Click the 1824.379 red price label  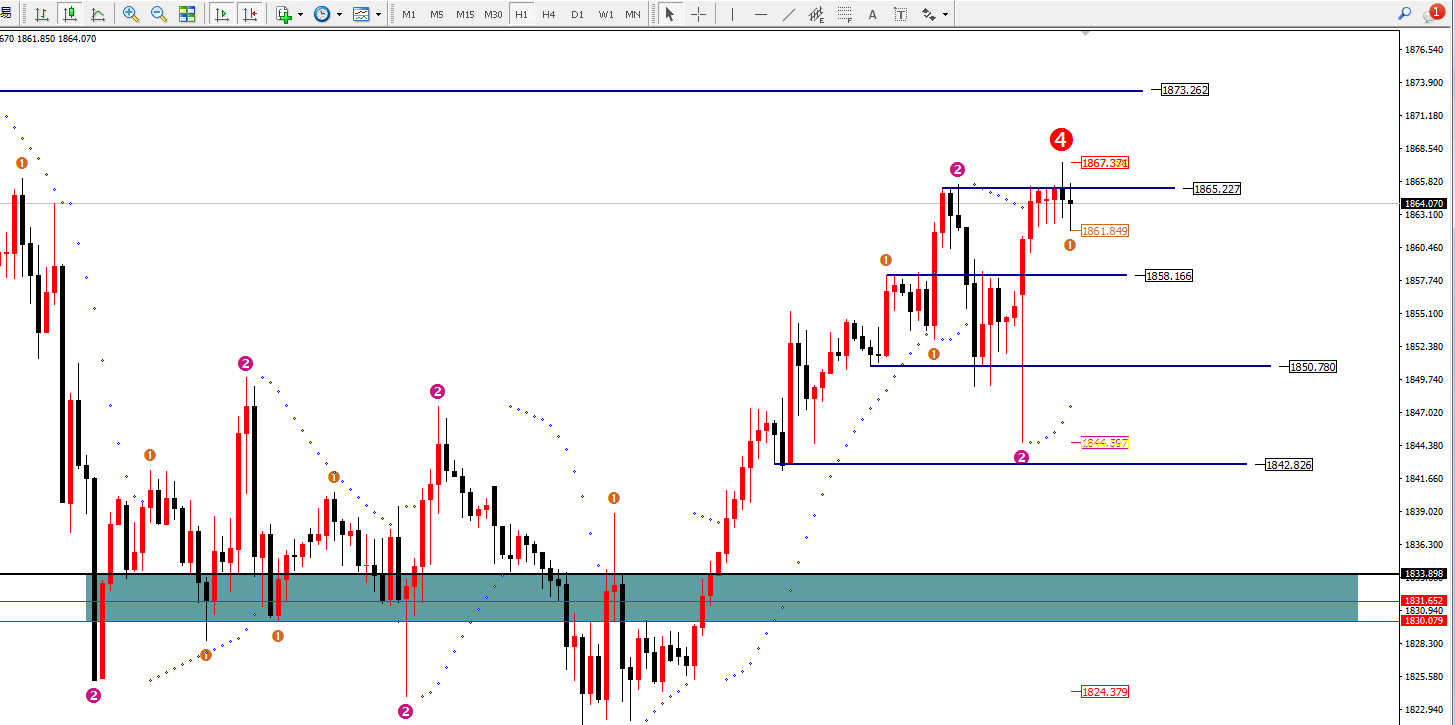(x=1105, y=692)
